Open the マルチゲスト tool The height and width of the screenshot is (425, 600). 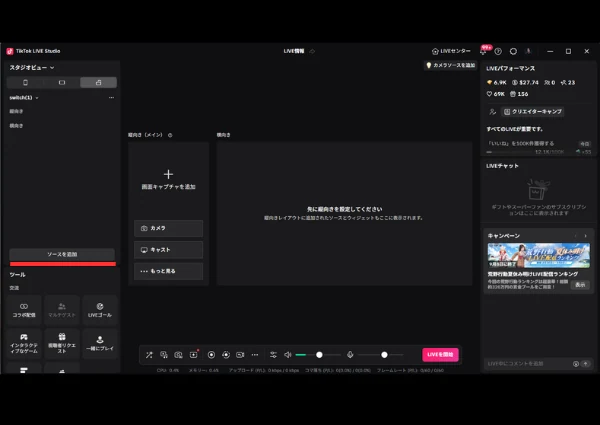click(62, 310)
